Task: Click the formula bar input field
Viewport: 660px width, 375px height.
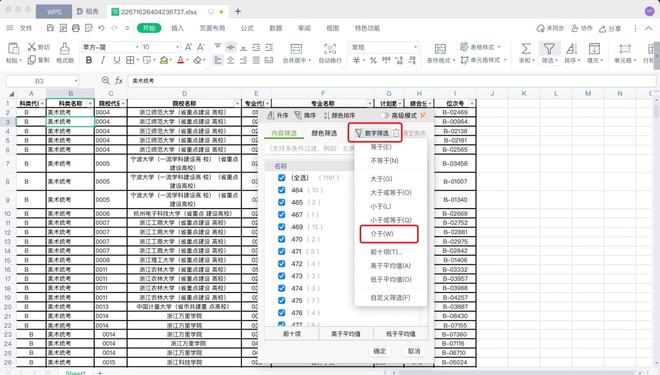Action: click(391, 80)
